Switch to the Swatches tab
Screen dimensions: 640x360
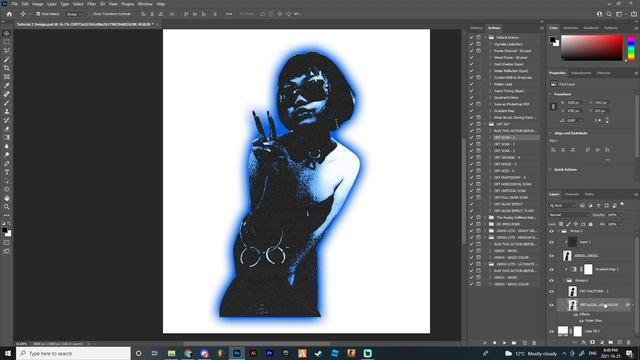[x=570, y=28]
